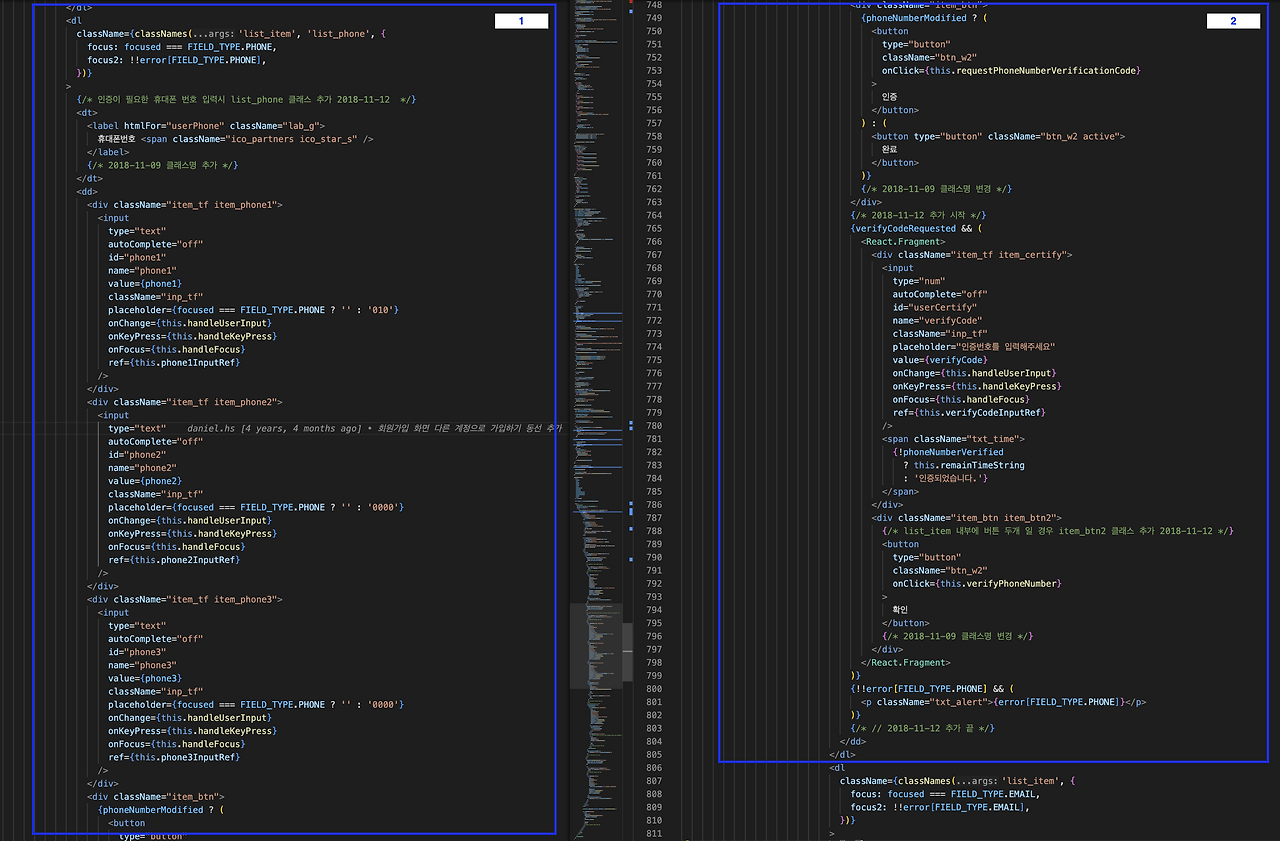Click "focus2: !!error[FIELD_TYPE.PHONE]" line
This screenshot has width=1280, height=841.
177,60
